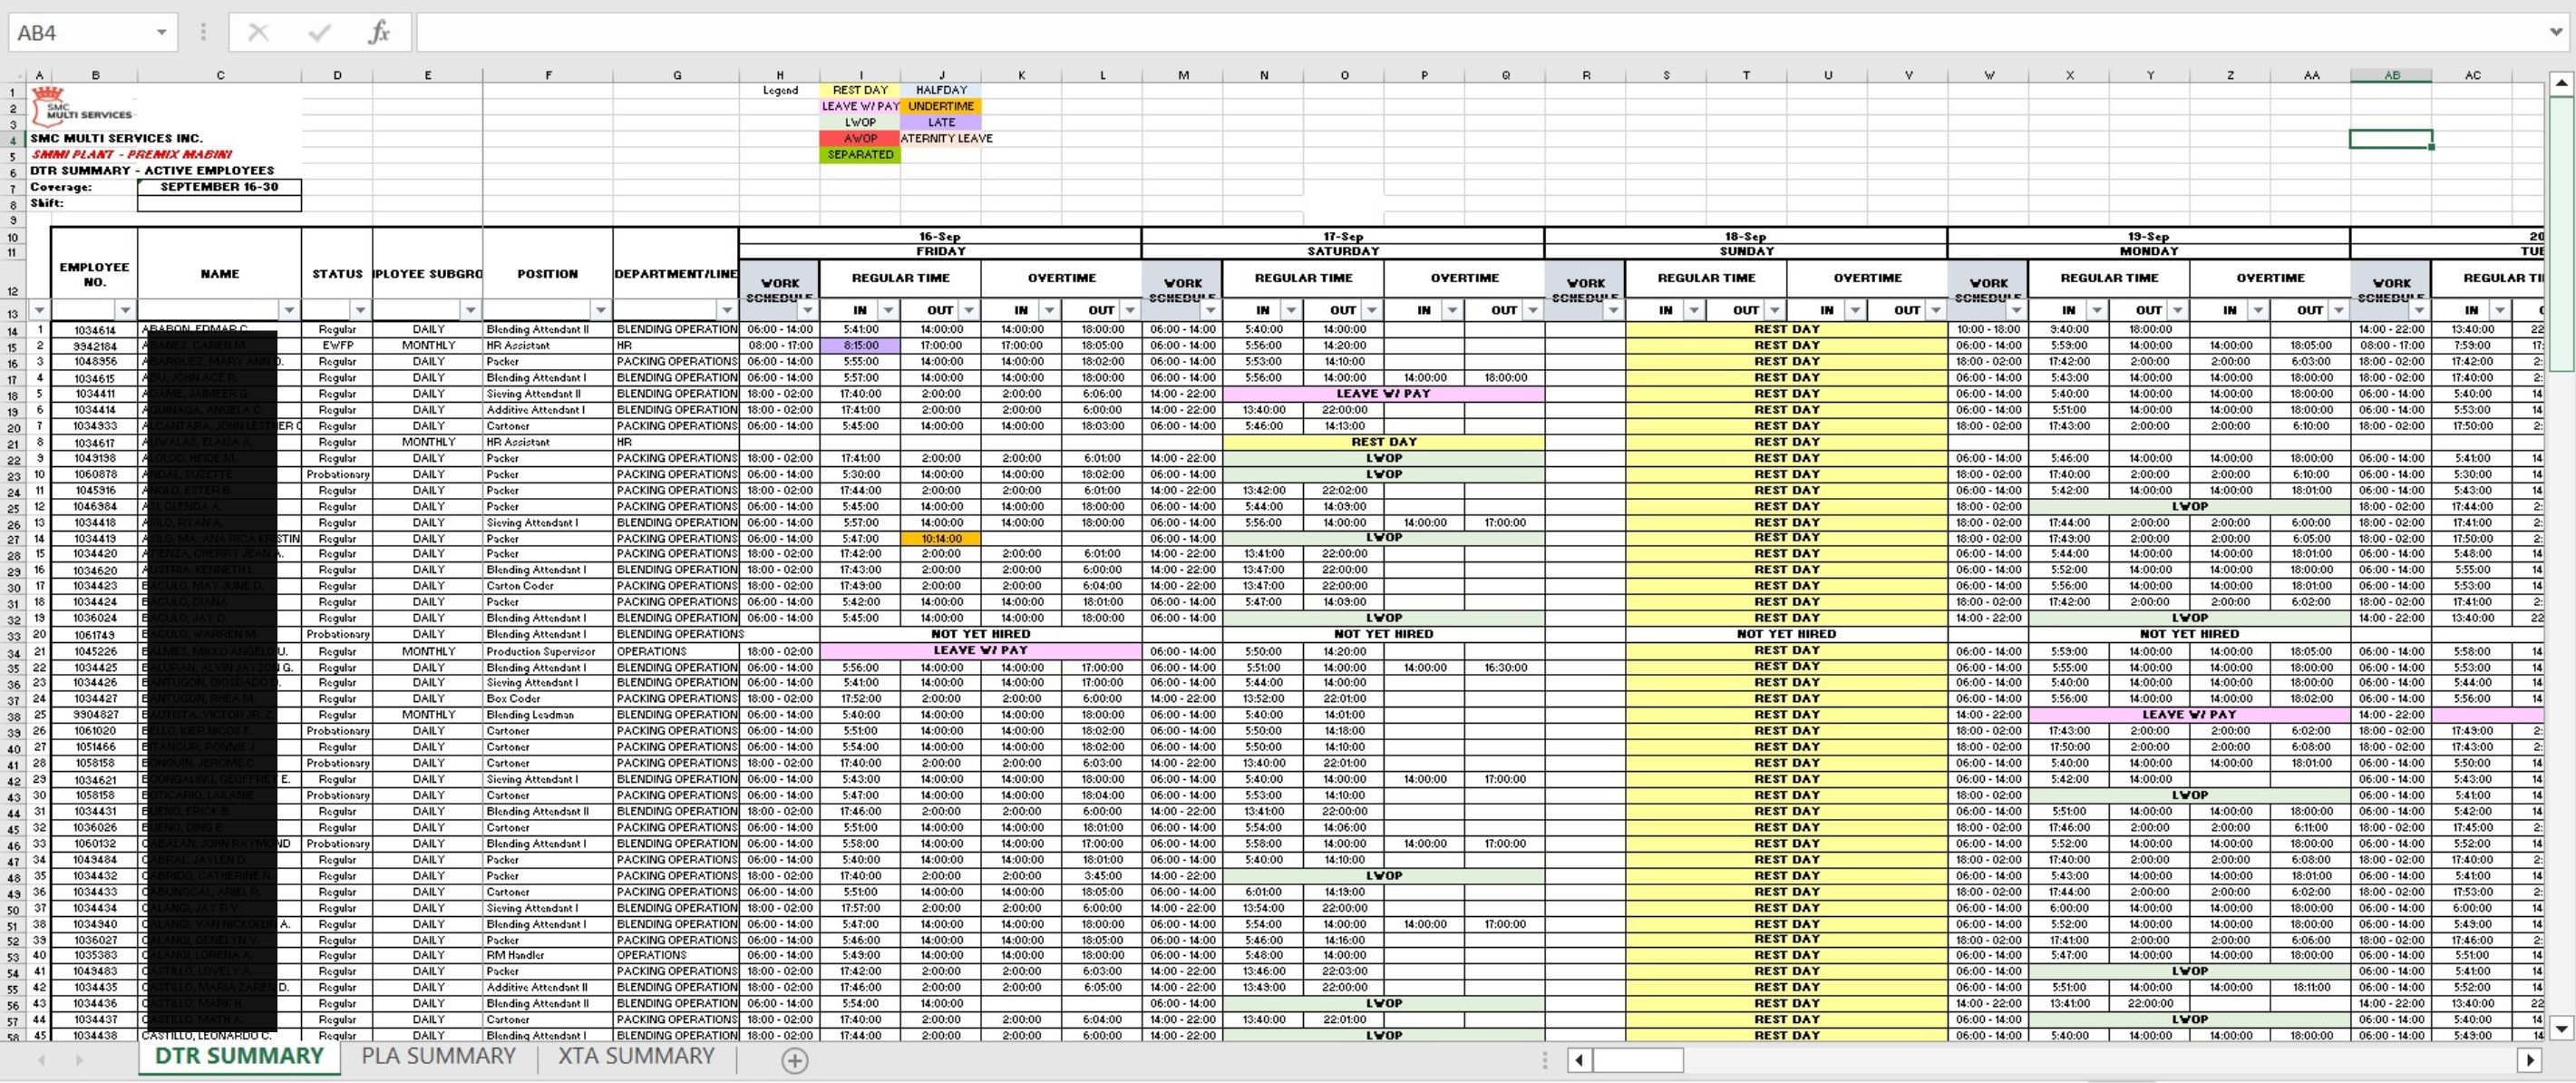2576x1083 pixels.
Task: Select the LWOP legend cell
Action: (860, 122)
